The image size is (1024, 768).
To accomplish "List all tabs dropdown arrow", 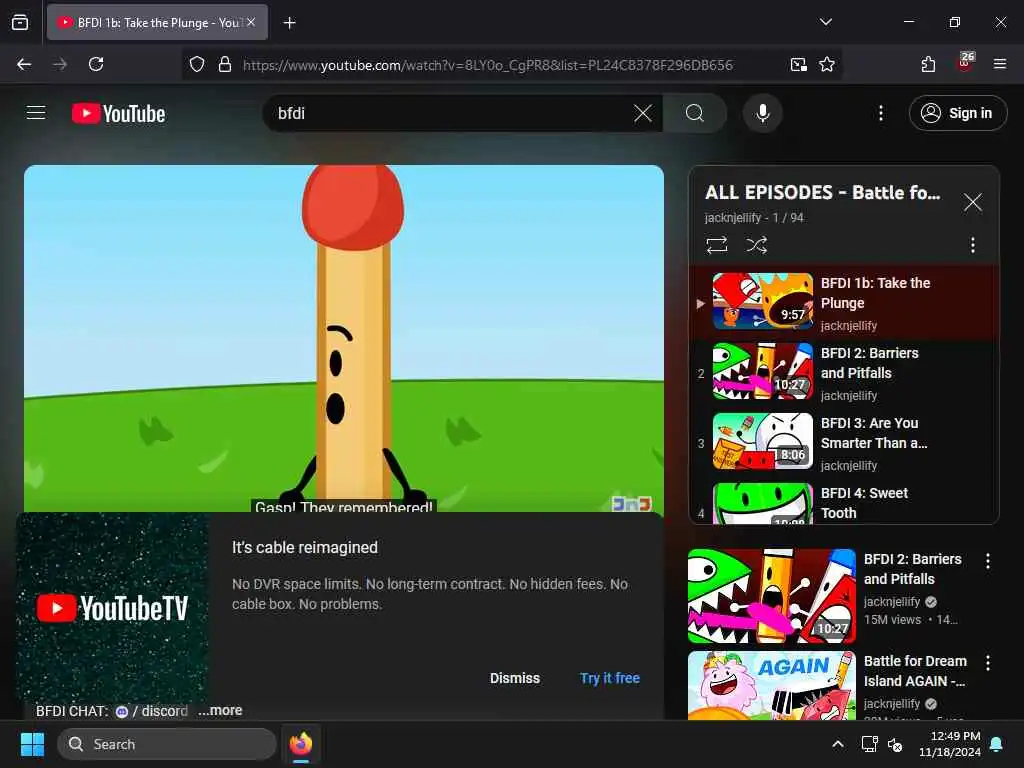I will tap(826, 22).
